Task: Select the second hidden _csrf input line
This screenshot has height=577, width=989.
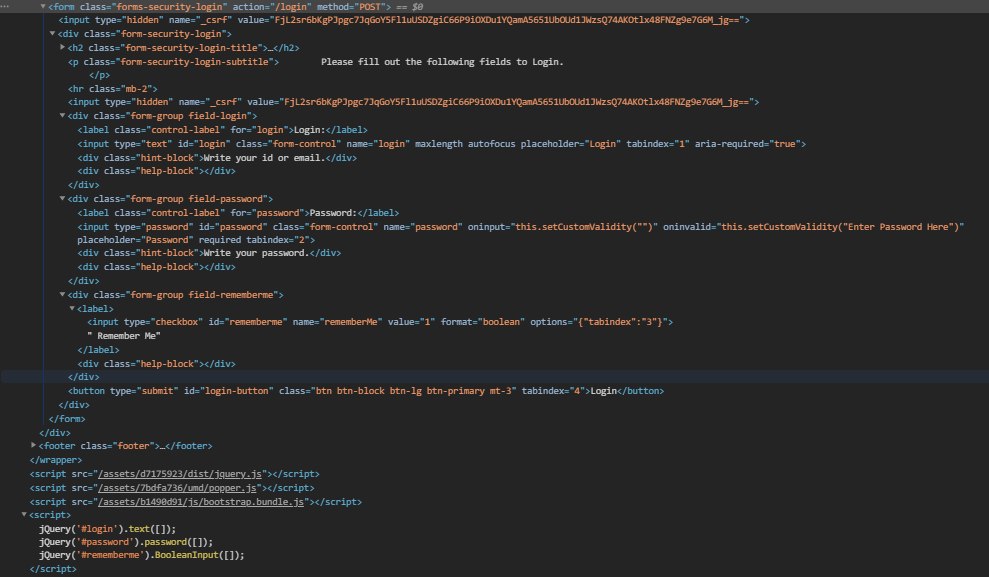Action: [x=413, y=102]
